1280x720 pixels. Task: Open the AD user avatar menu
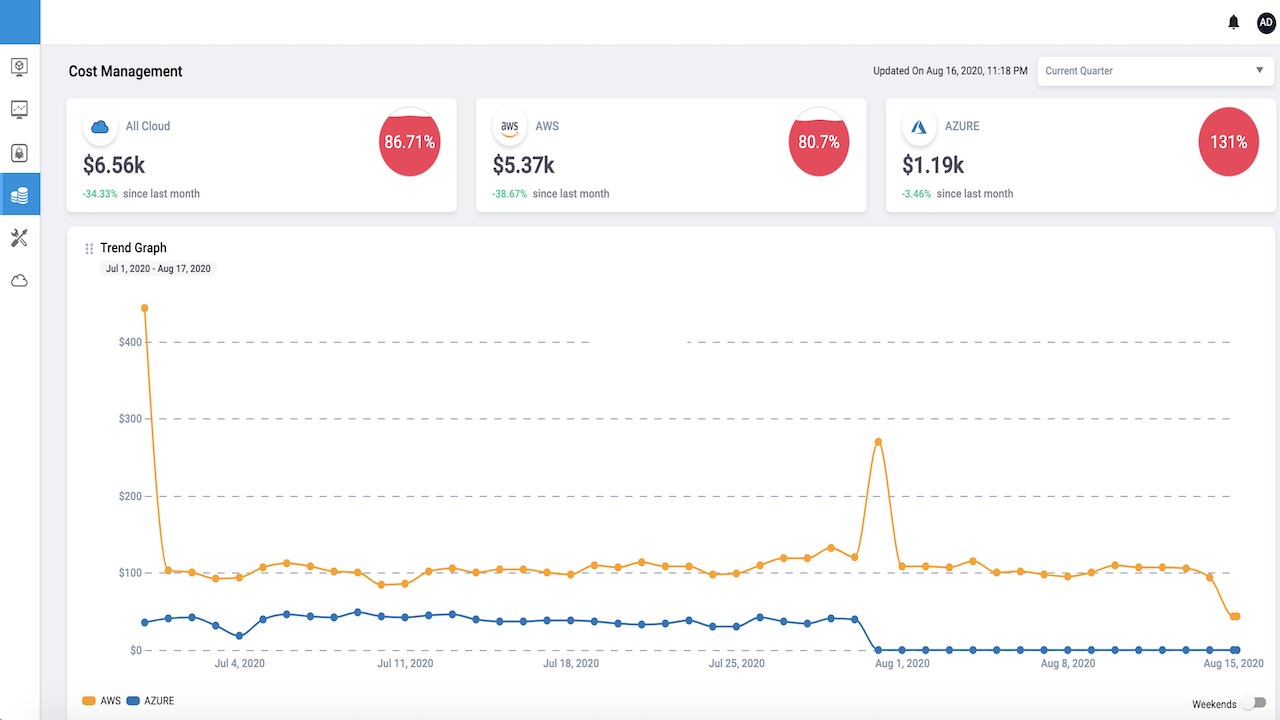click(1266, 22)
